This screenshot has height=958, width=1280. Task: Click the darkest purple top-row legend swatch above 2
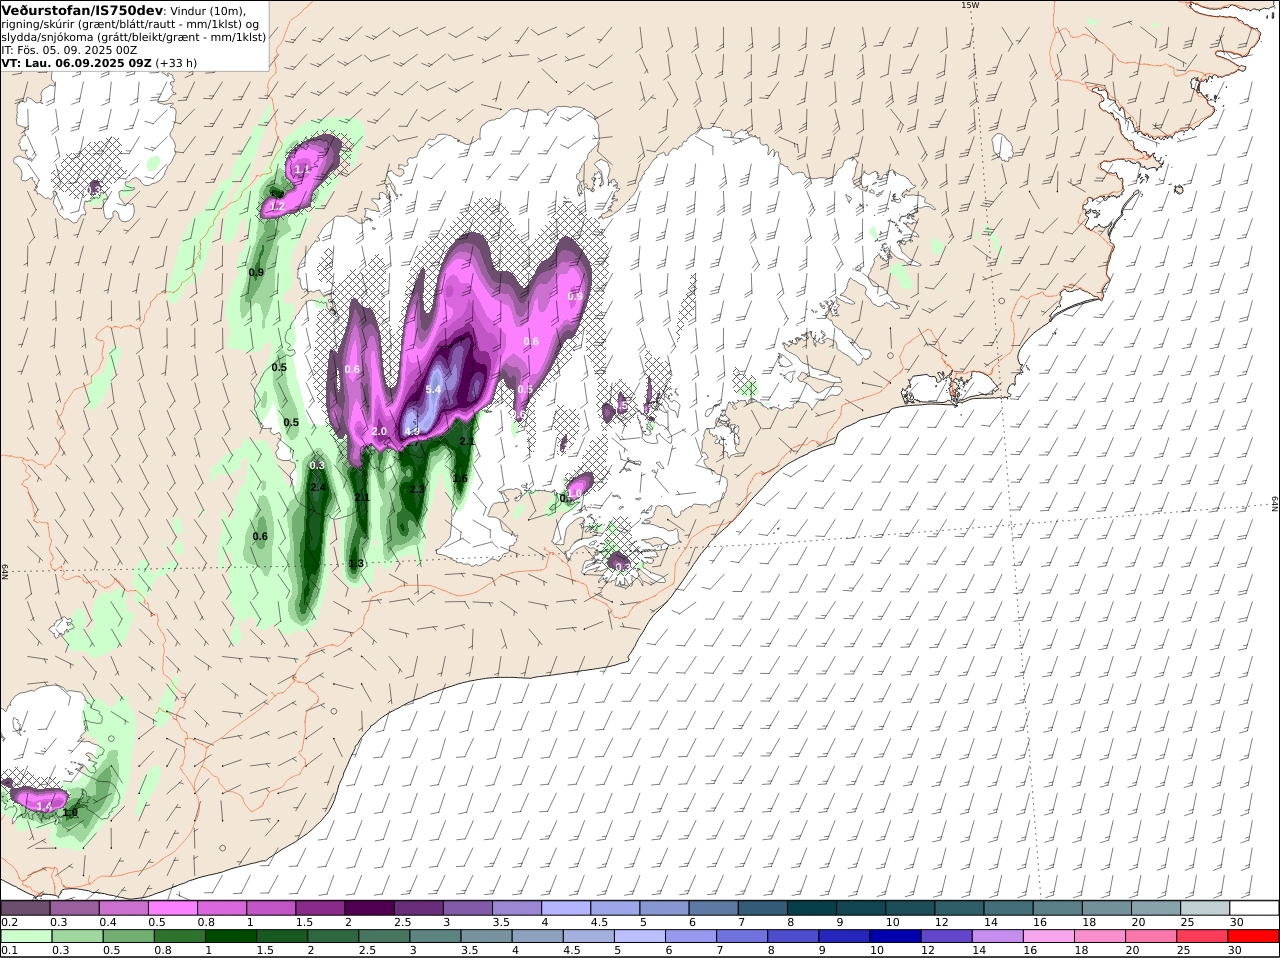click(369, 908)
